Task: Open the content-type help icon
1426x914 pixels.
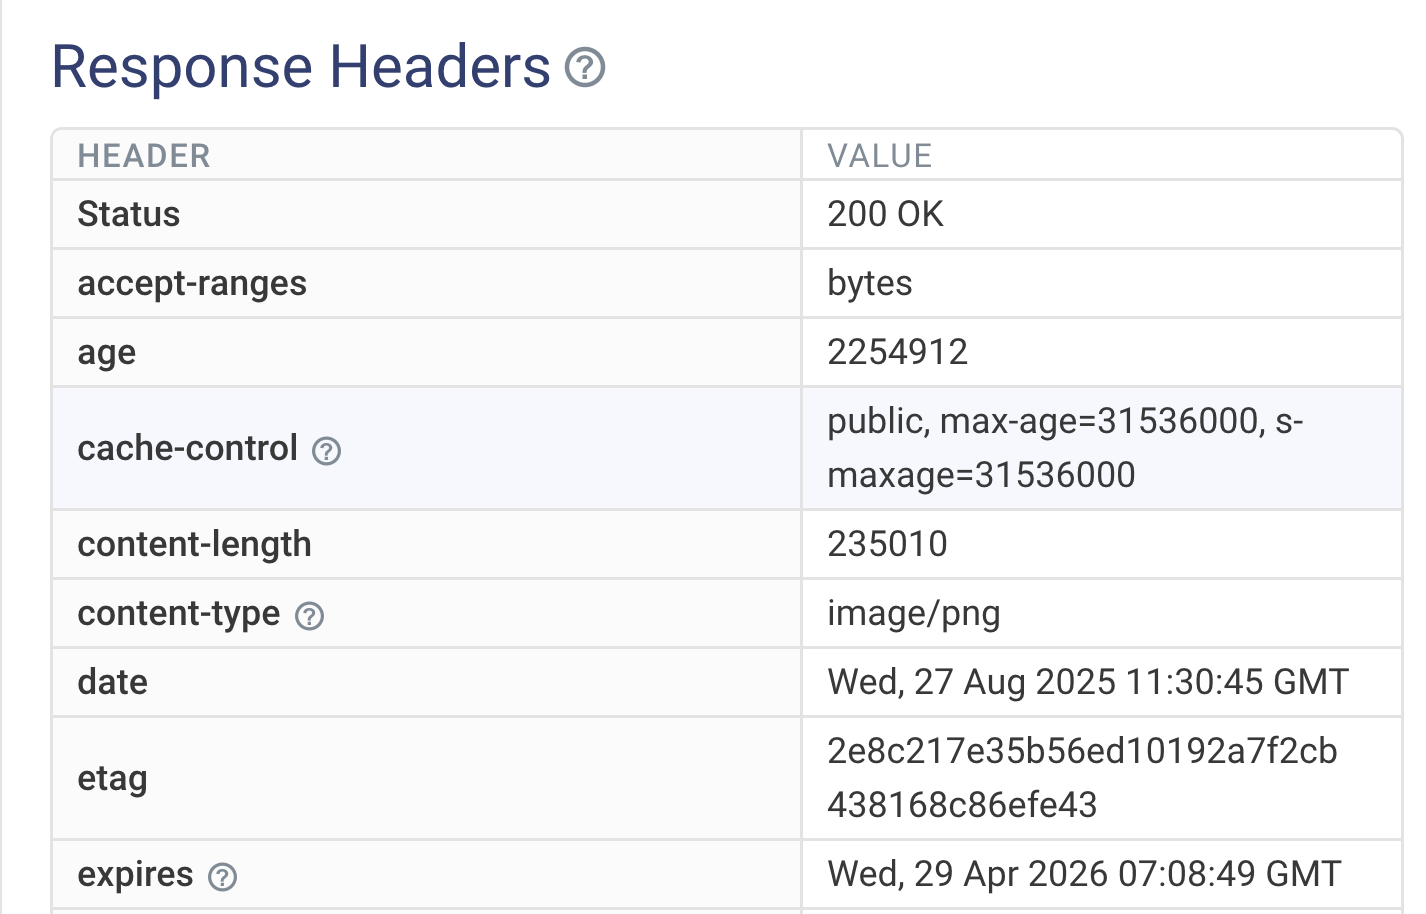Action: tap(310, 616)
